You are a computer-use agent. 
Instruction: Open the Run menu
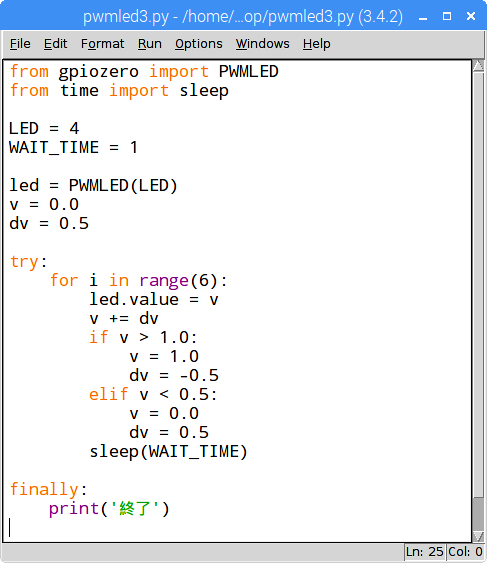point(150,44)
